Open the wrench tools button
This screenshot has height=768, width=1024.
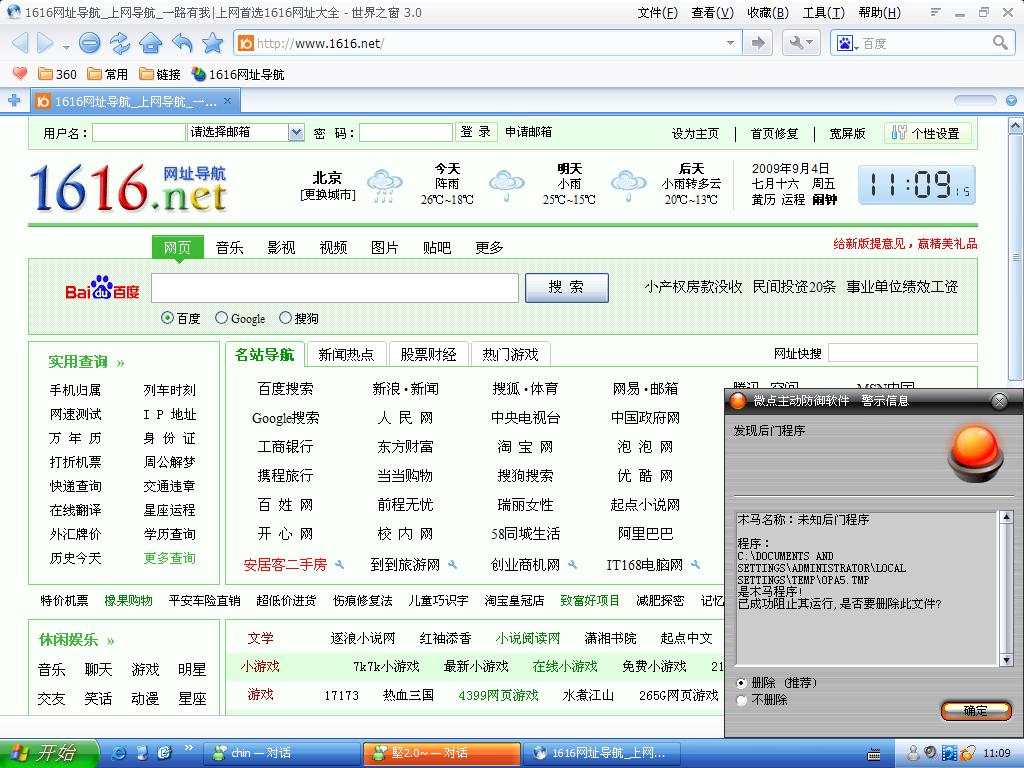[800, 43]
